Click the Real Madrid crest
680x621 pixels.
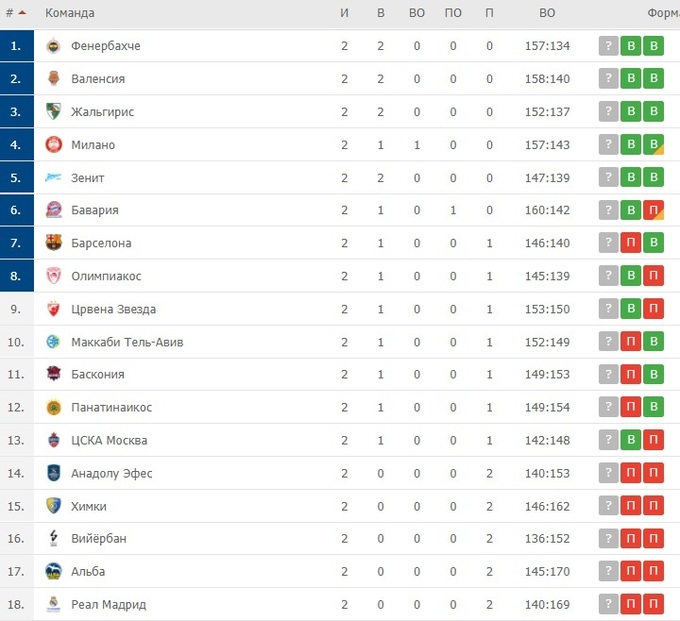pyautogui.click(x=54, y=605)
